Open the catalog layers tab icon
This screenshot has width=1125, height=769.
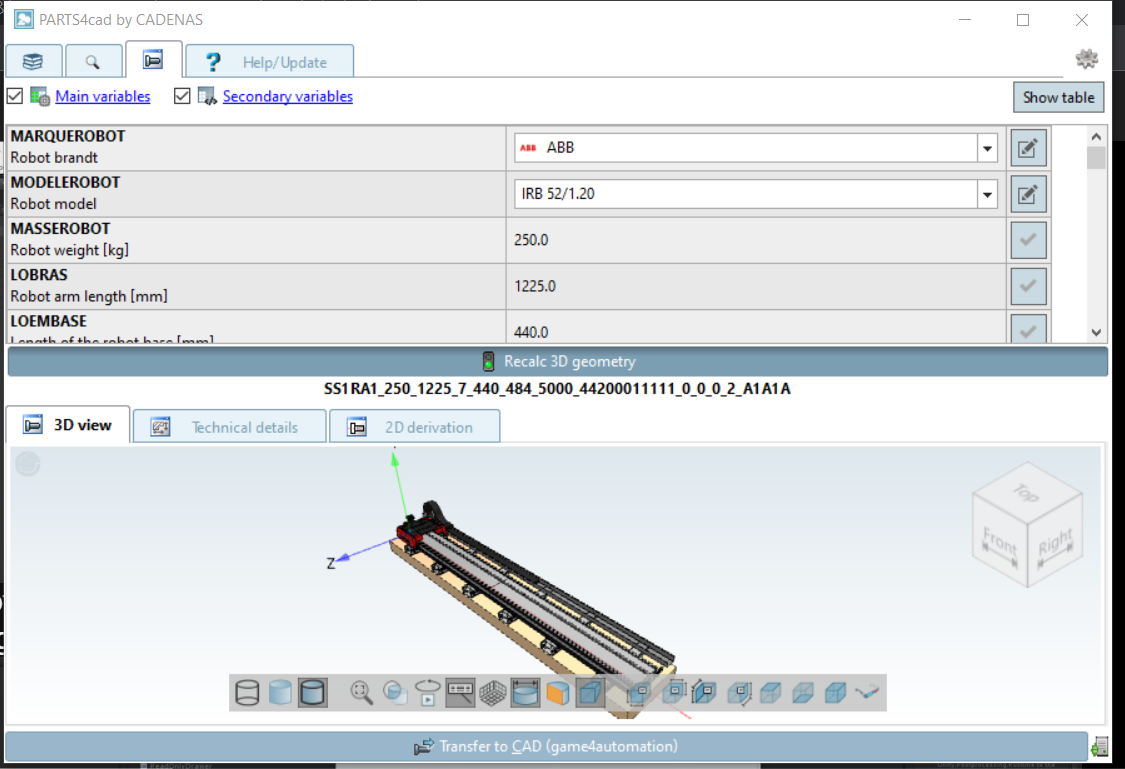pyautogui.click(x=33, y=62)
